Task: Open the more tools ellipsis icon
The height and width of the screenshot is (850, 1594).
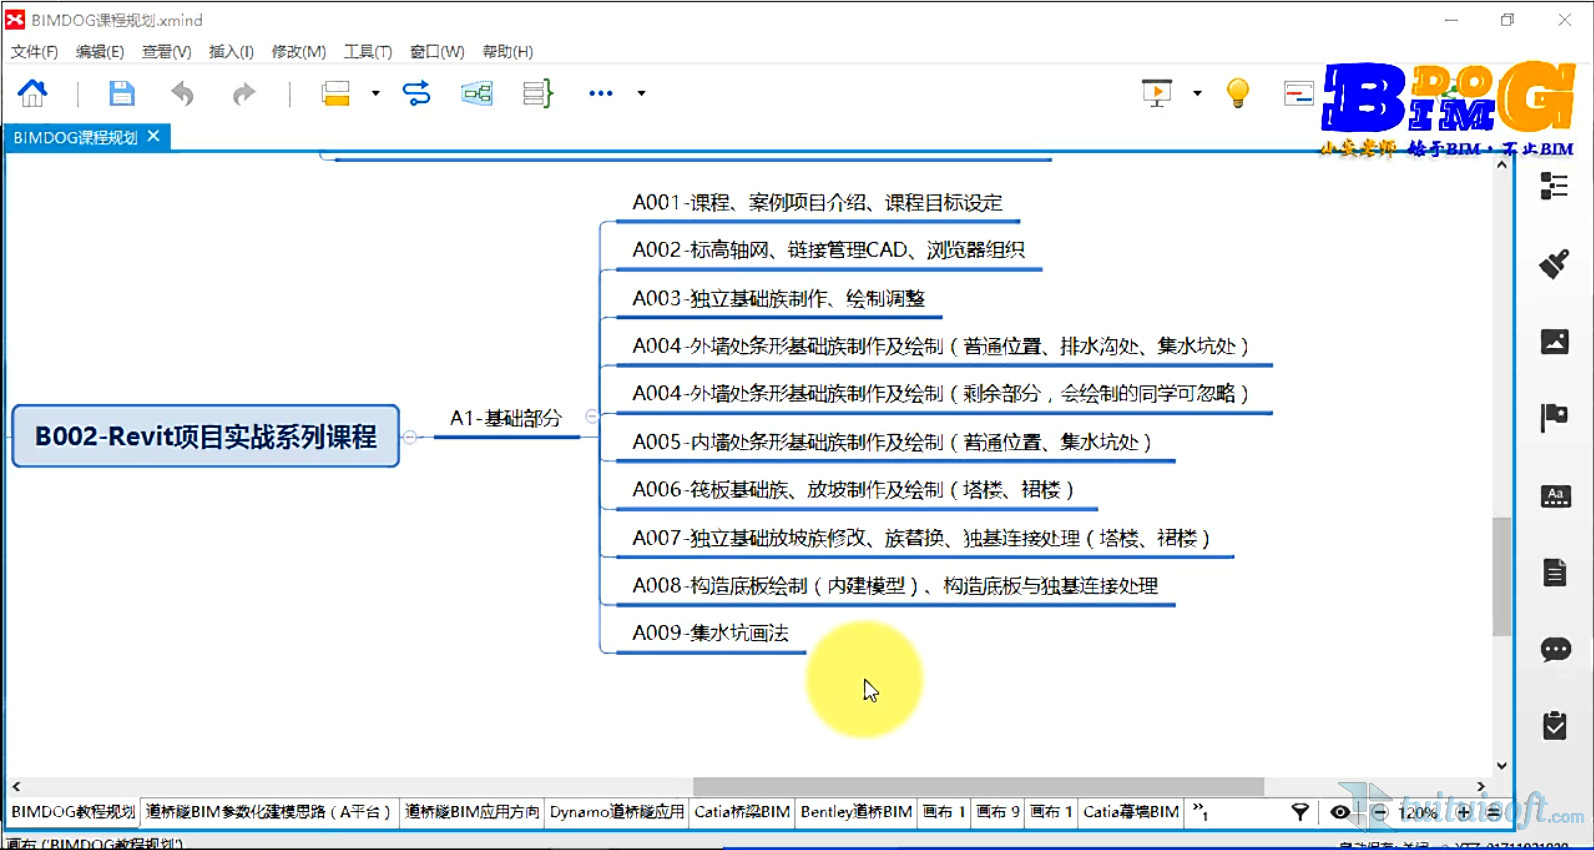Action: tap(600, 93)
